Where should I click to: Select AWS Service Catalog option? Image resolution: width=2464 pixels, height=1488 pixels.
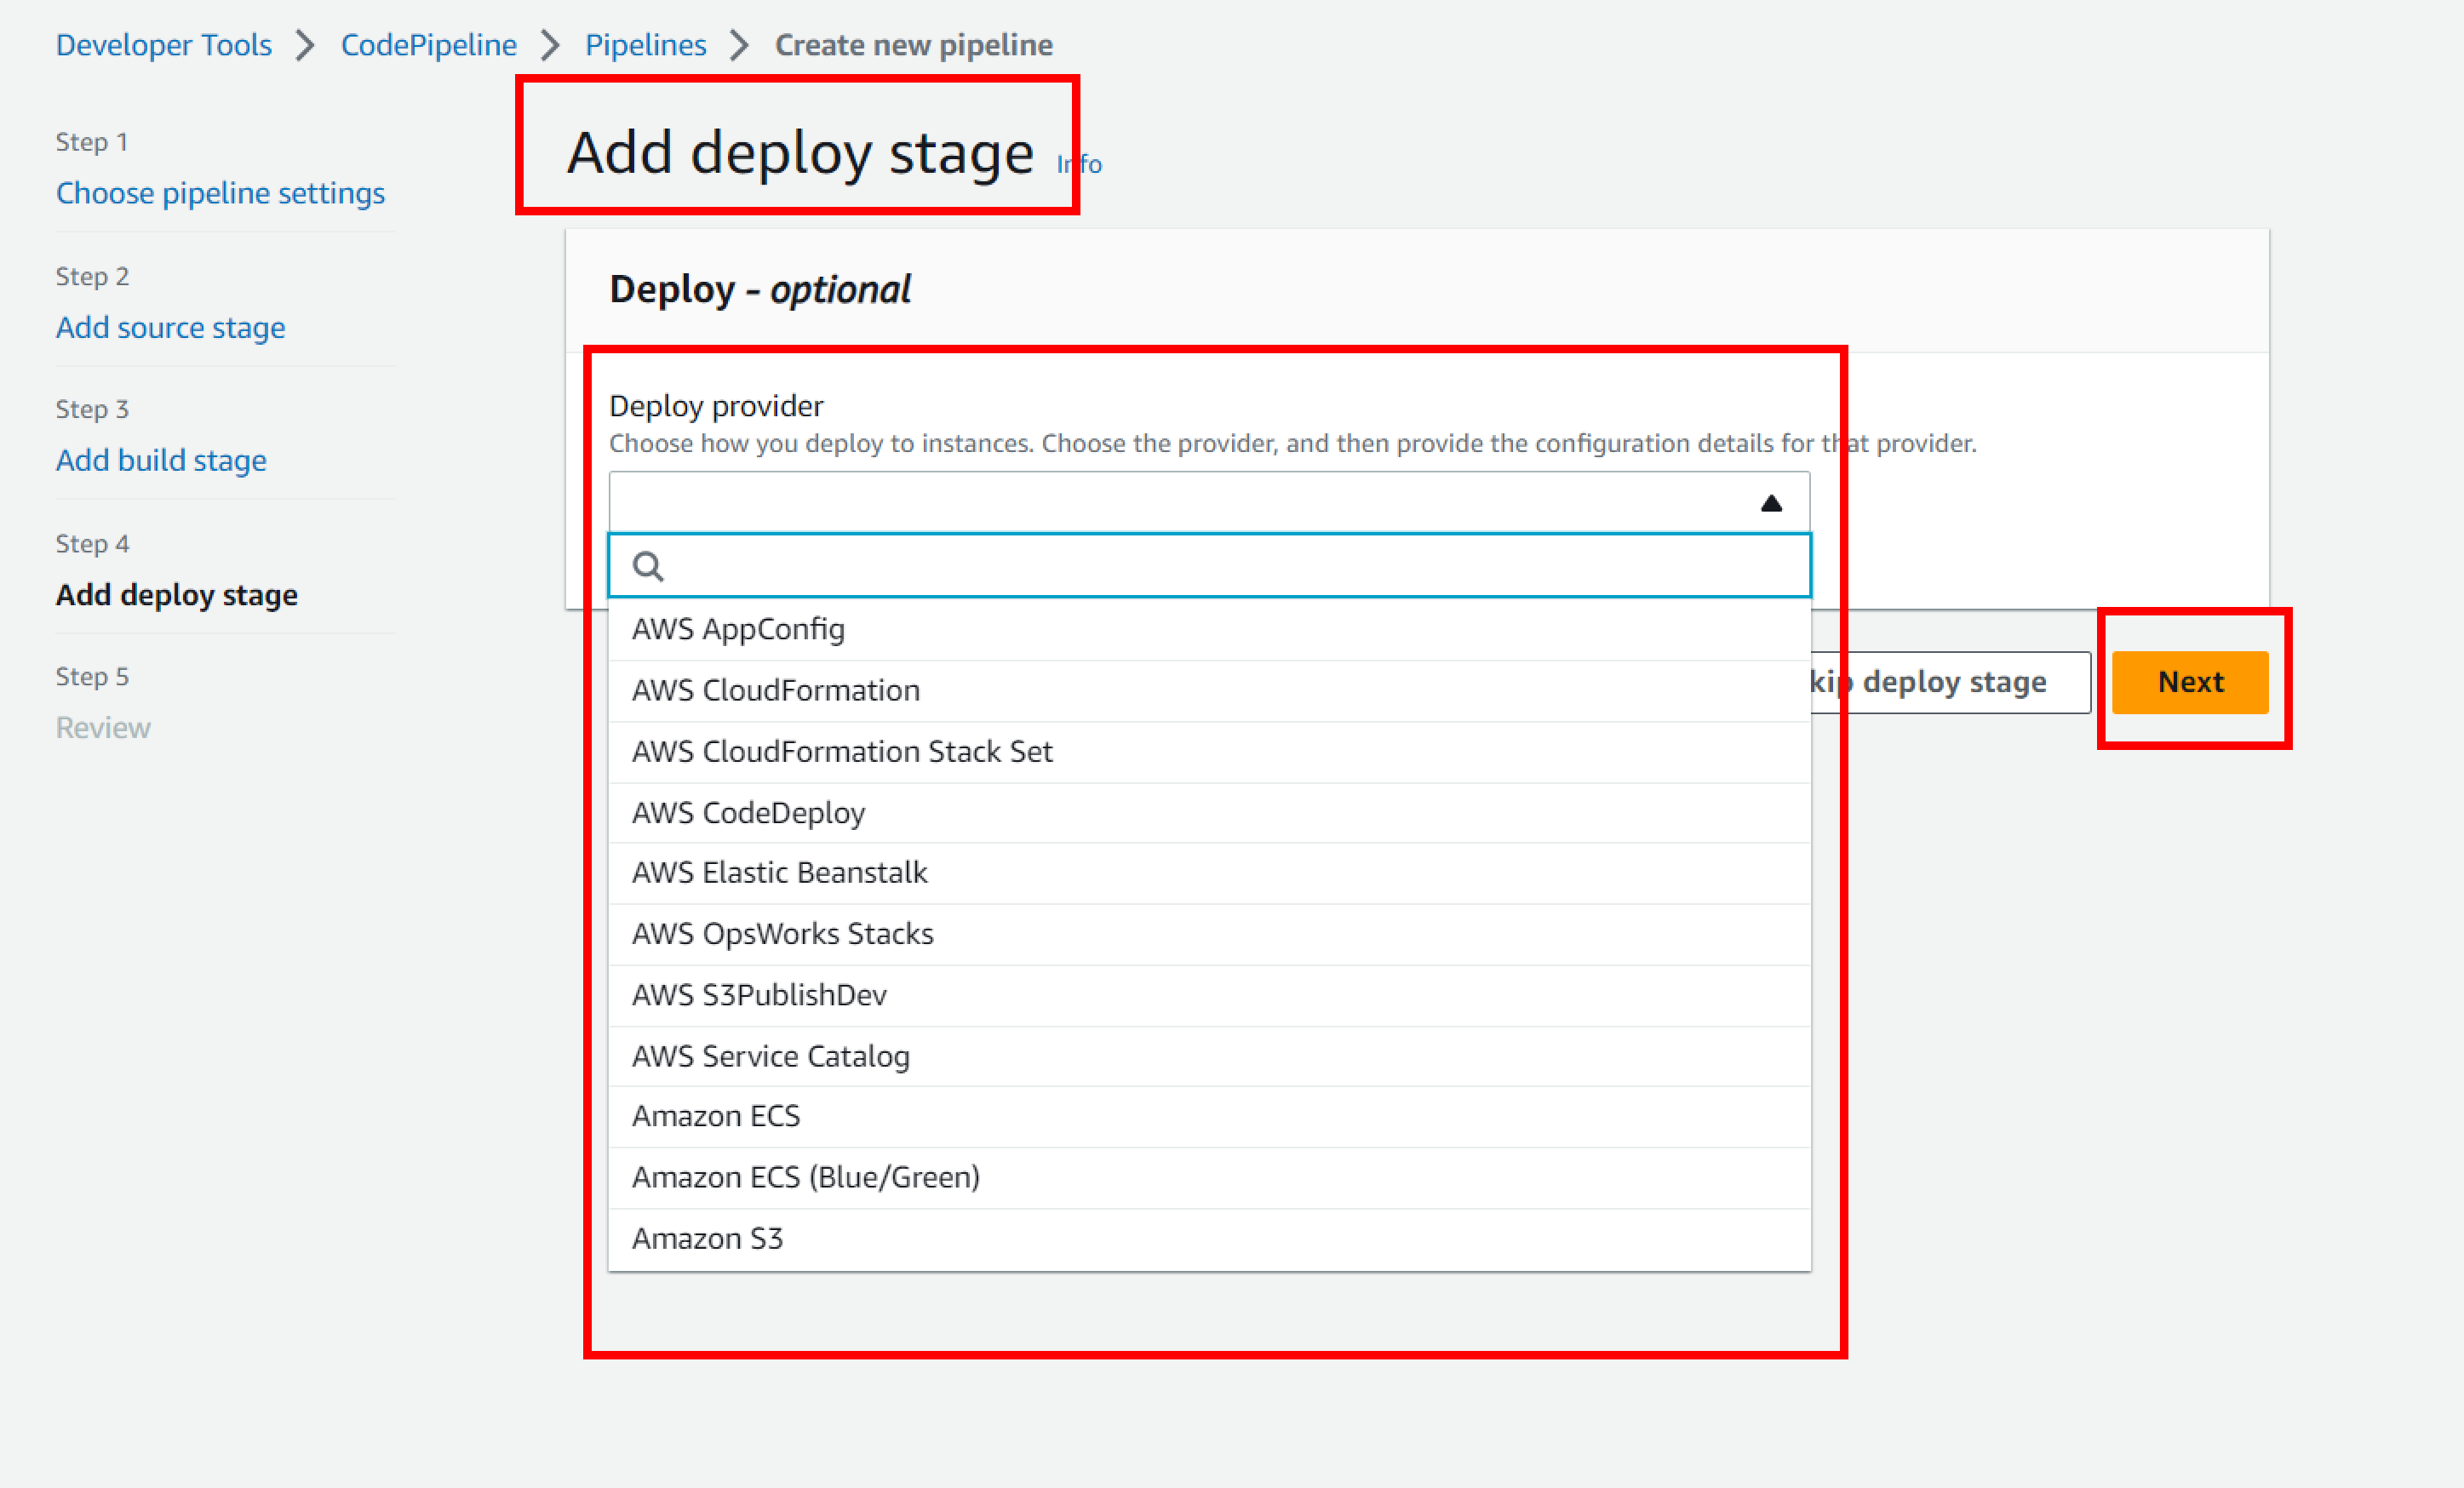pos(1209,1056)
